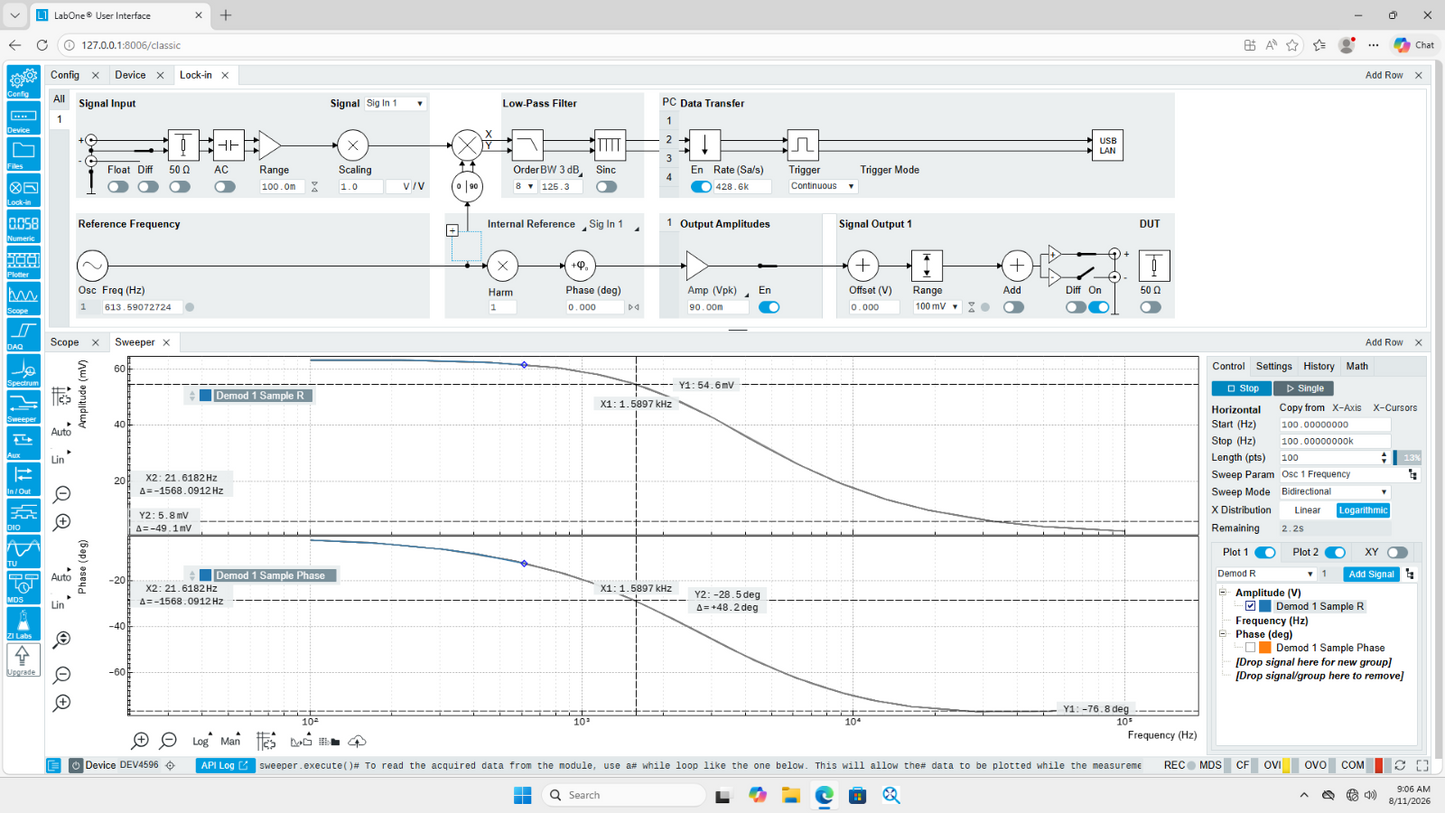The height and width of the screenshot is (813, 1445).
Task: Open the Sweeper Settings tab
Action: click(x=1274, y=367)
